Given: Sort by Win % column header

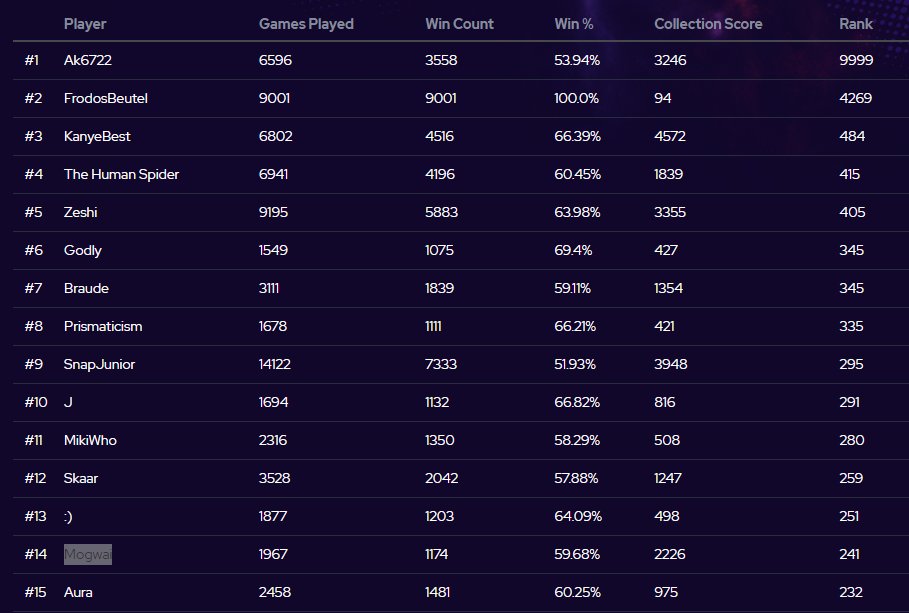Looking at the screenshot, I should pyautogui.click(x=573, y=24).
